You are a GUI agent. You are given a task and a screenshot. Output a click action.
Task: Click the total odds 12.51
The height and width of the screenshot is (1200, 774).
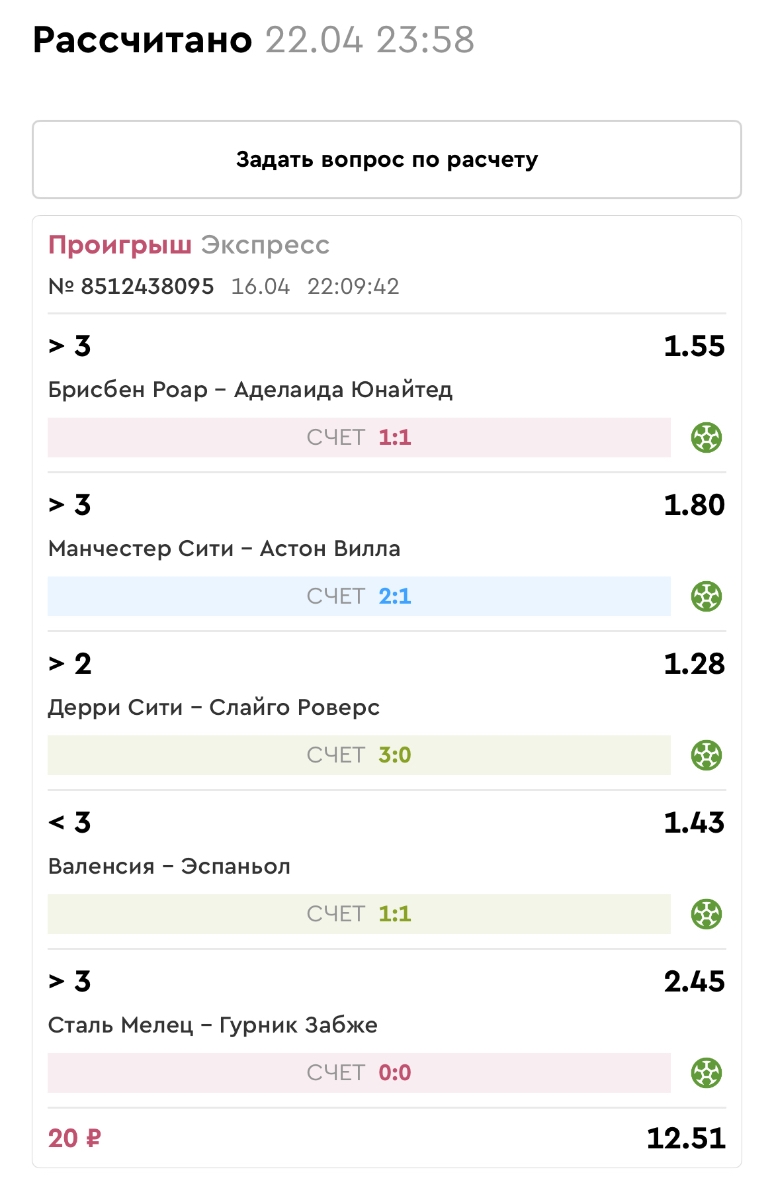687,1138
